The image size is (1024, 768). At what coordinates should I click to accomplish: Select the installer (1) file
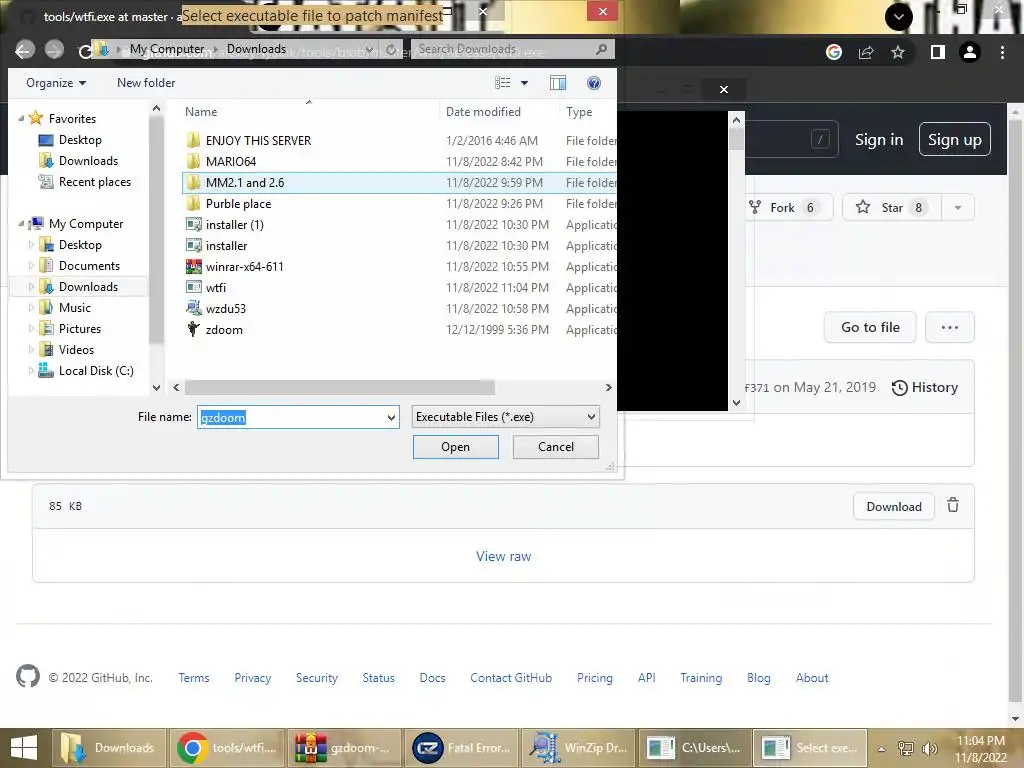point(234,225)
